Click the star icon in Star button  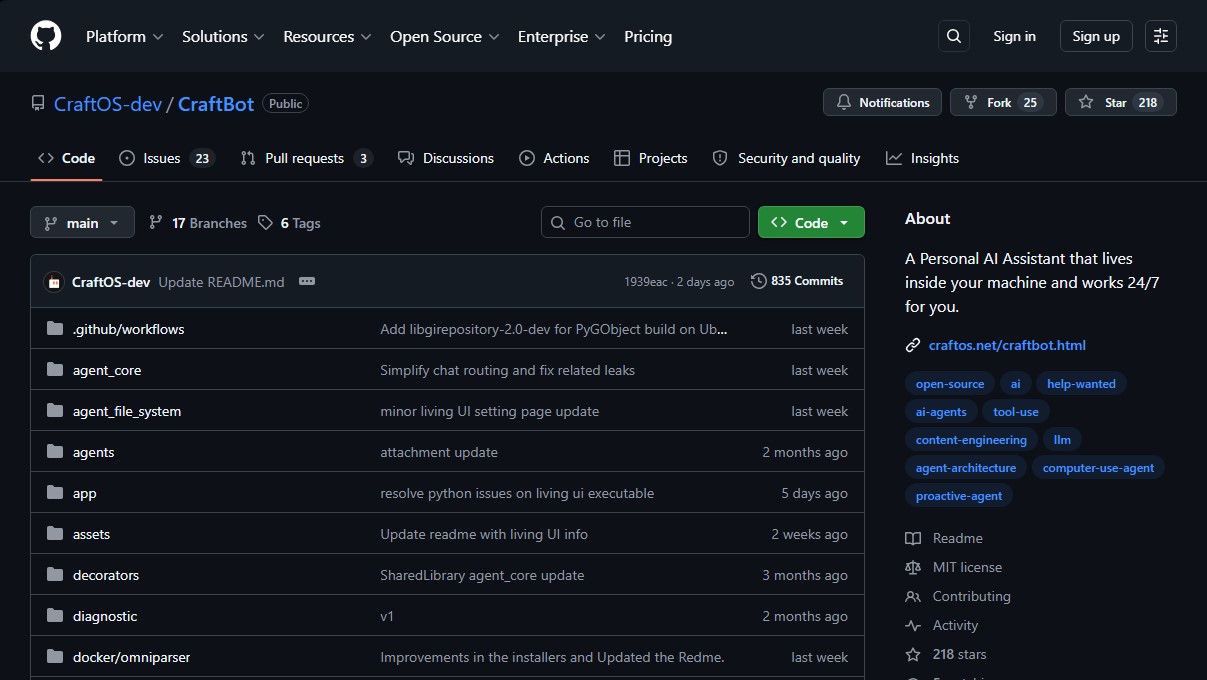click(x=1086, y=102)
